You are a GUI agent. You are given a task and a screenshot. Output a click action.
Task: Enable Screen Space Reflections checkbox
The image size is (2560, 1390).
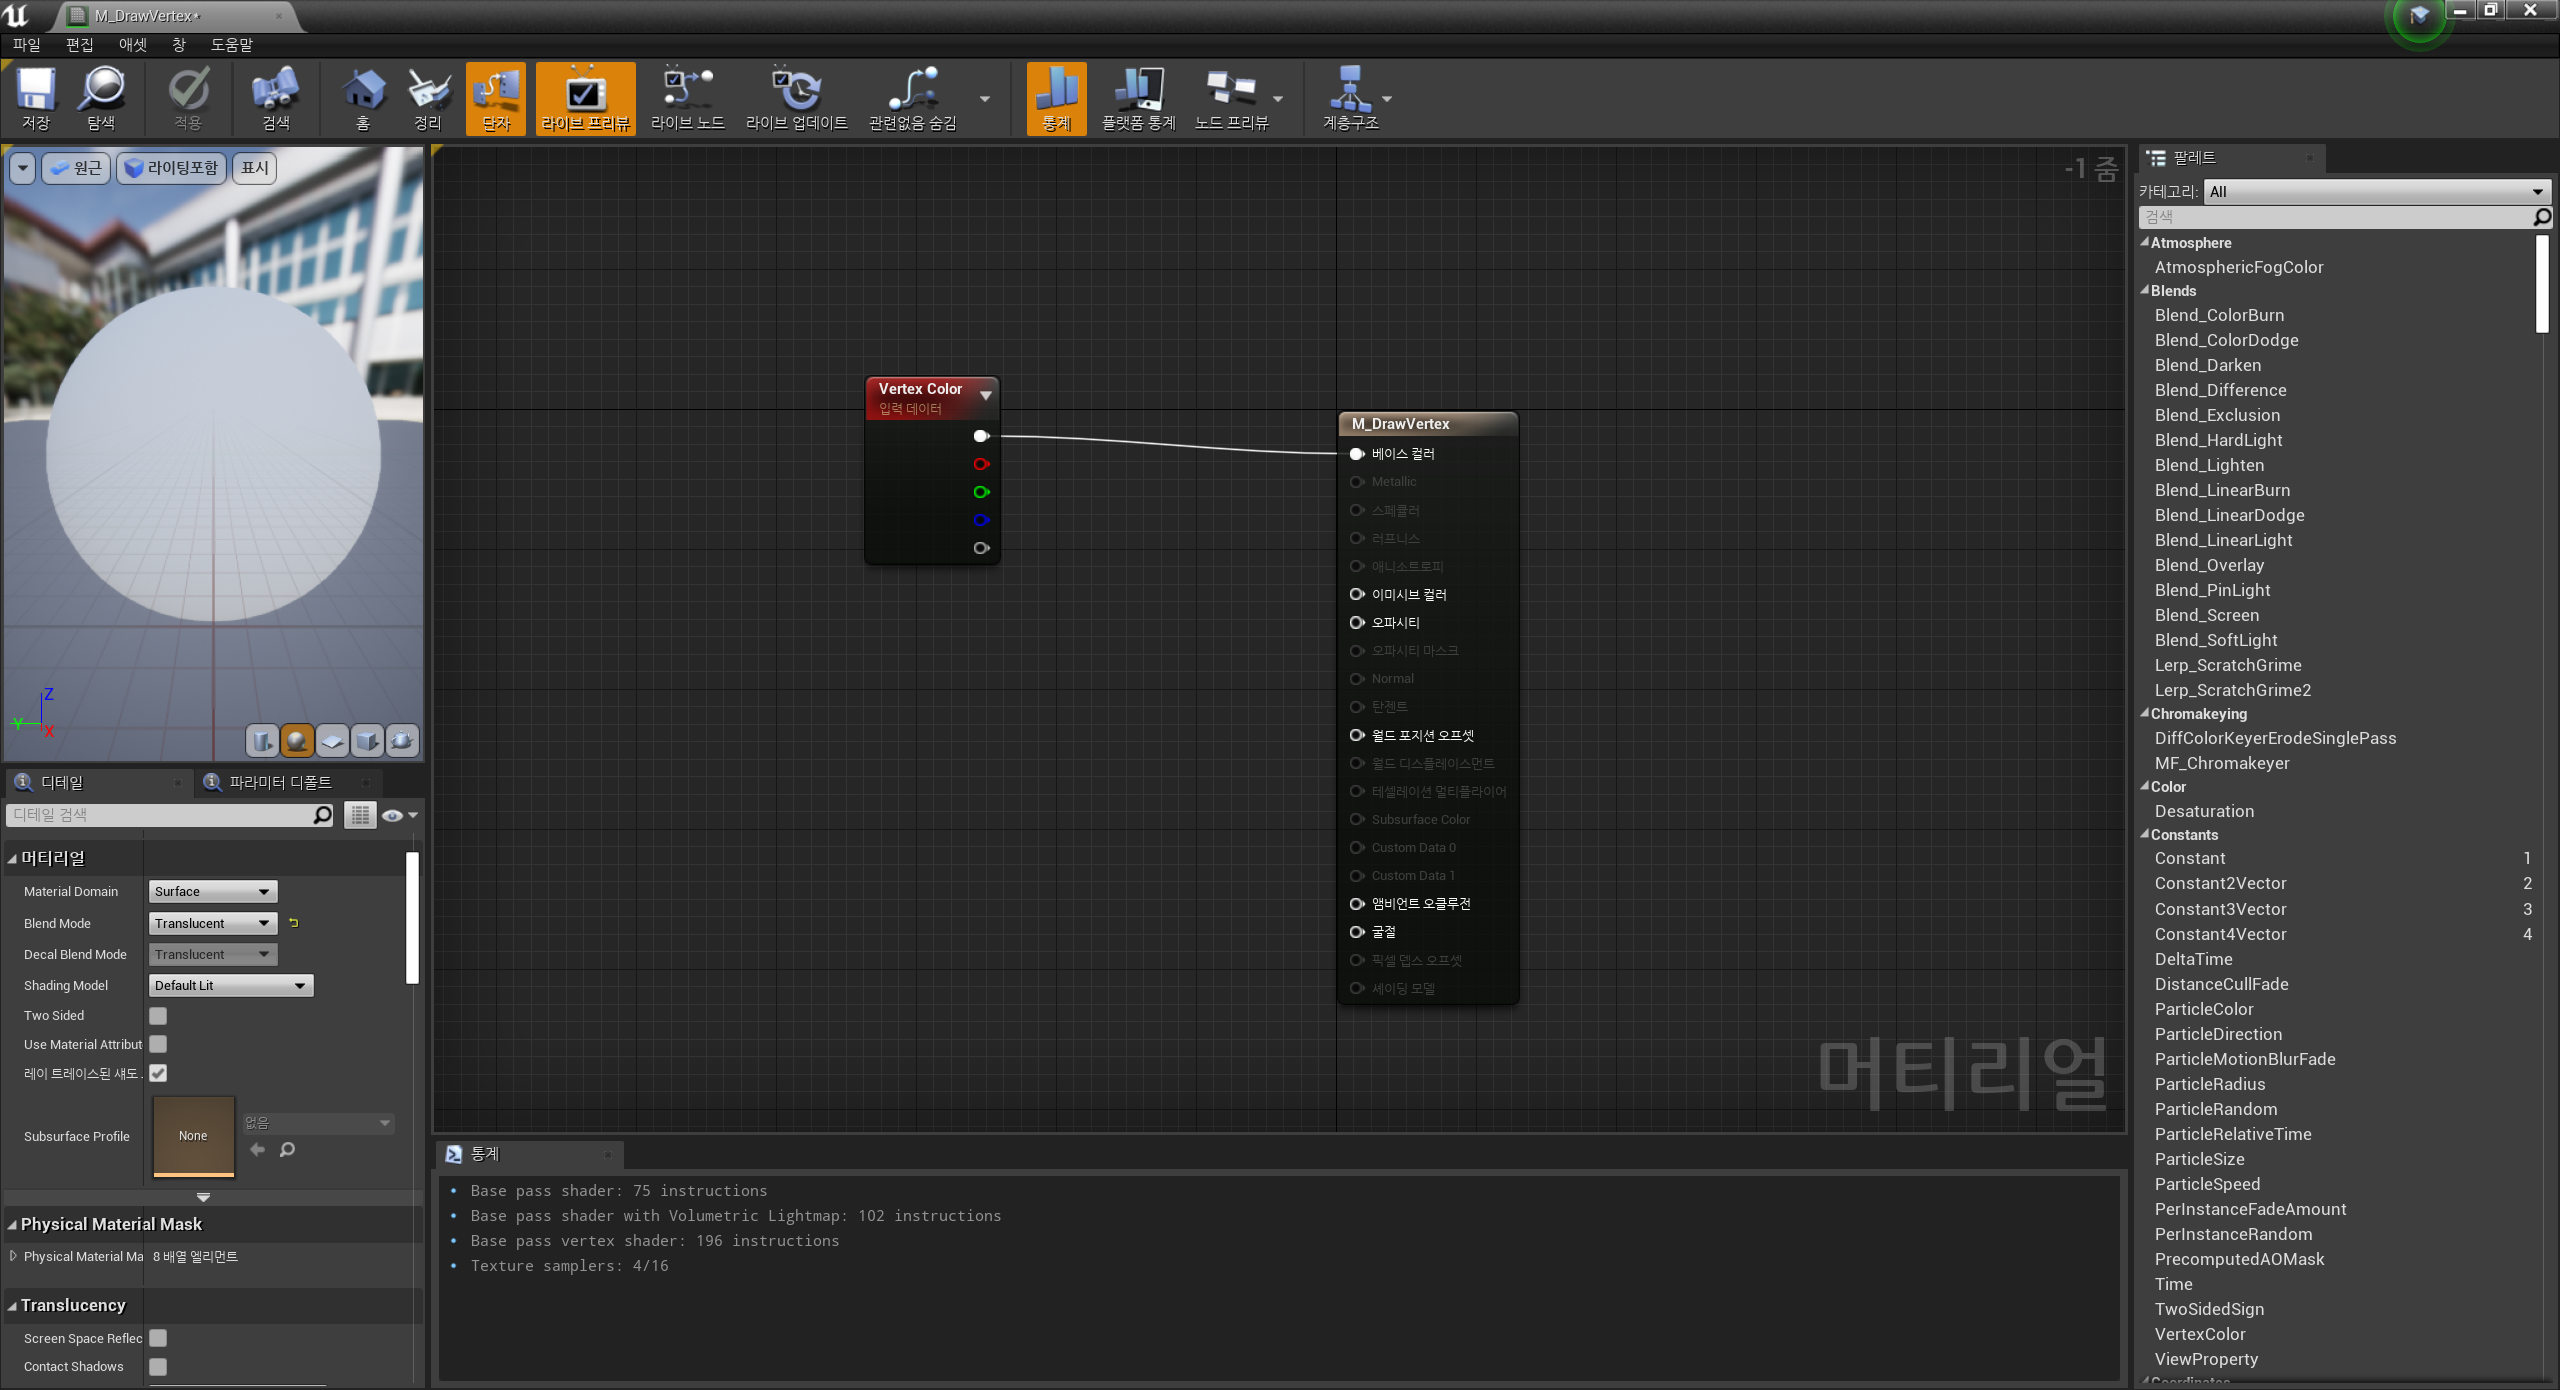[158, 1338]
